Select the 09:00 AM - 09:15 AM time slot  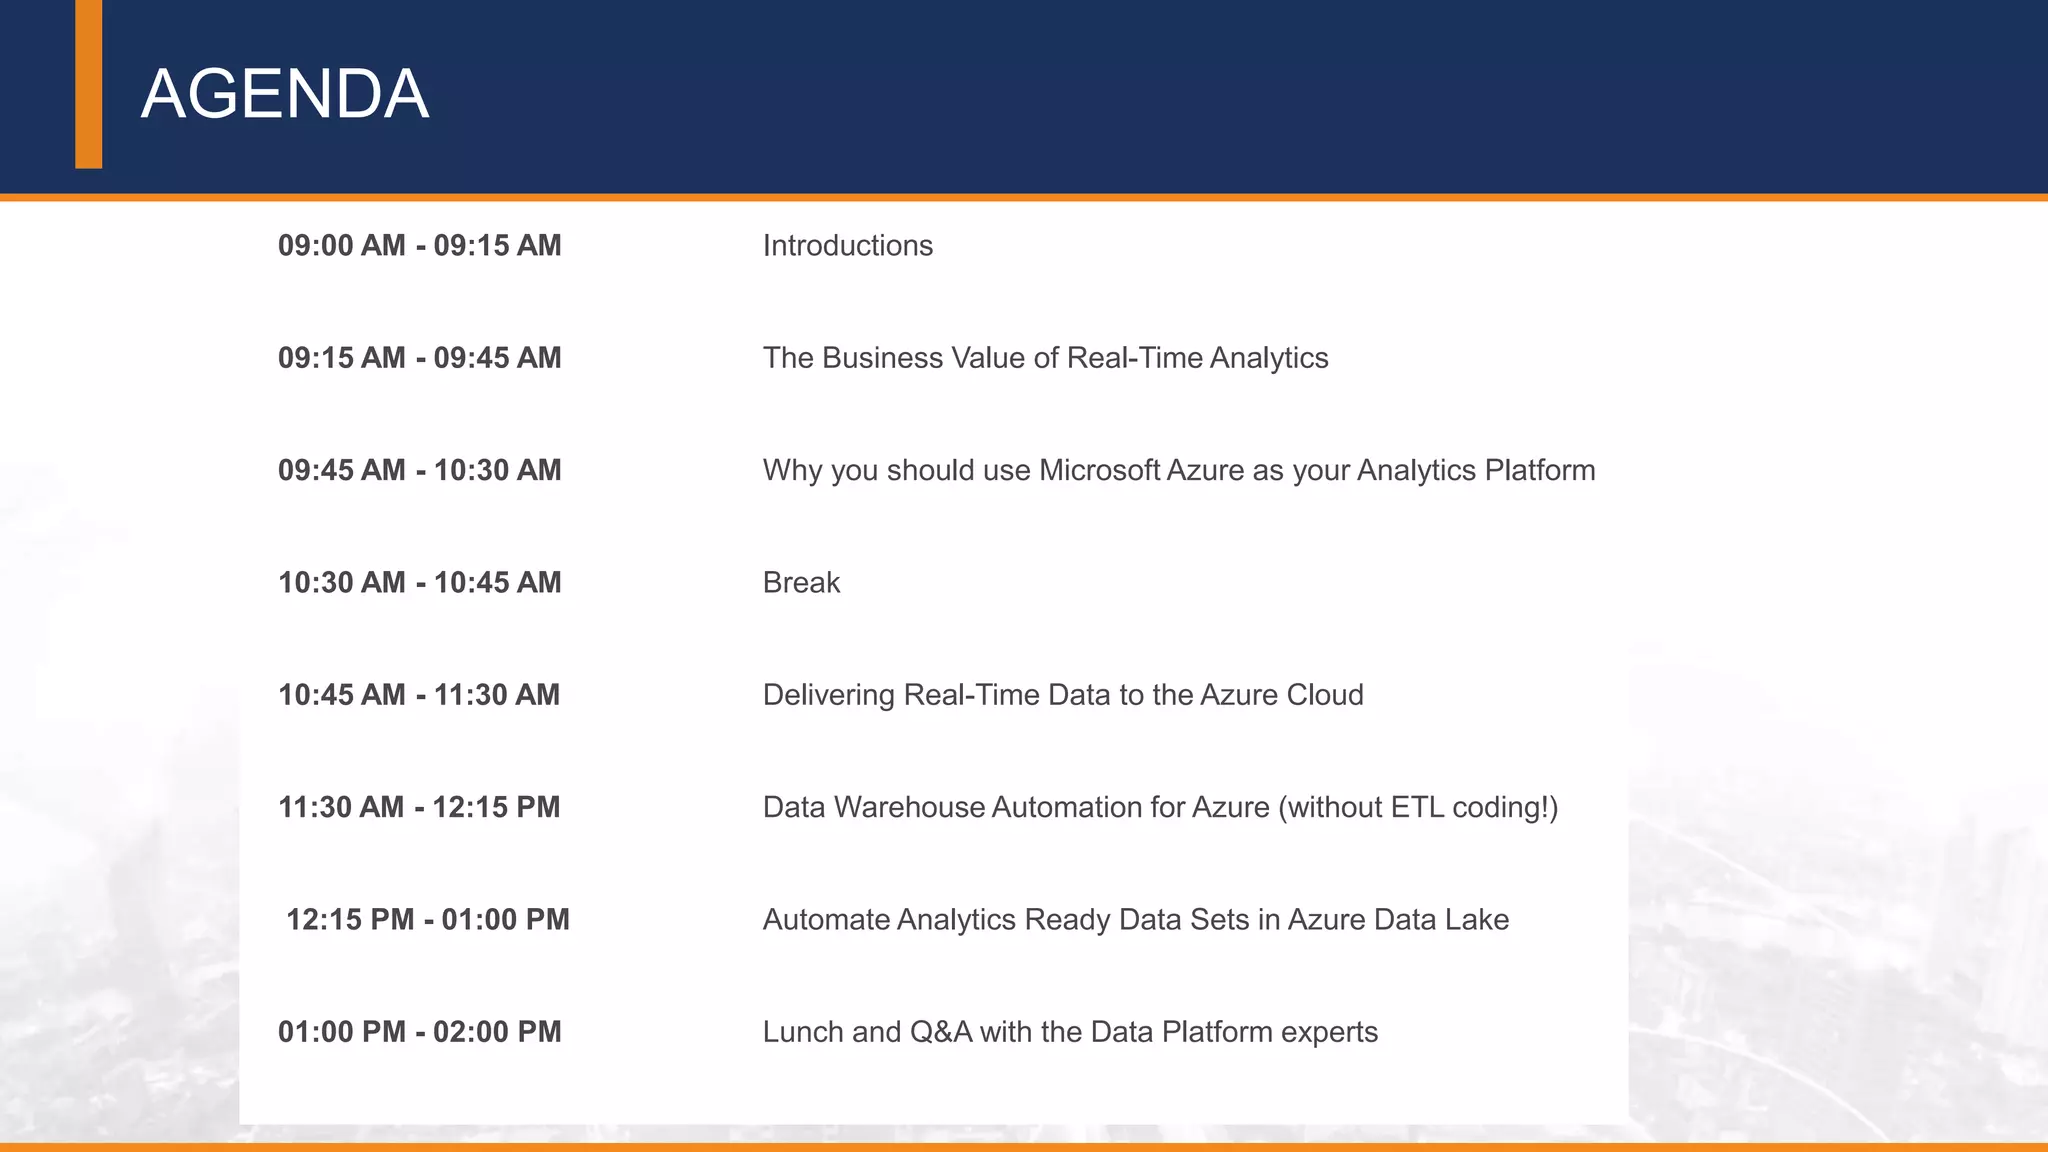[419, 245]
